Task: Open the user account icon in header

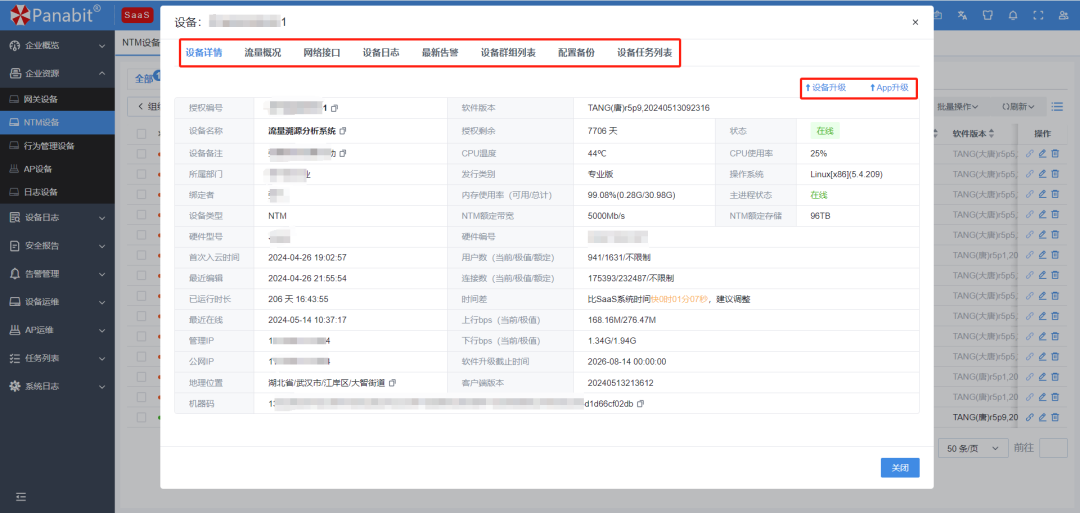Action: pyautogui.click(x=1063, y=16)
